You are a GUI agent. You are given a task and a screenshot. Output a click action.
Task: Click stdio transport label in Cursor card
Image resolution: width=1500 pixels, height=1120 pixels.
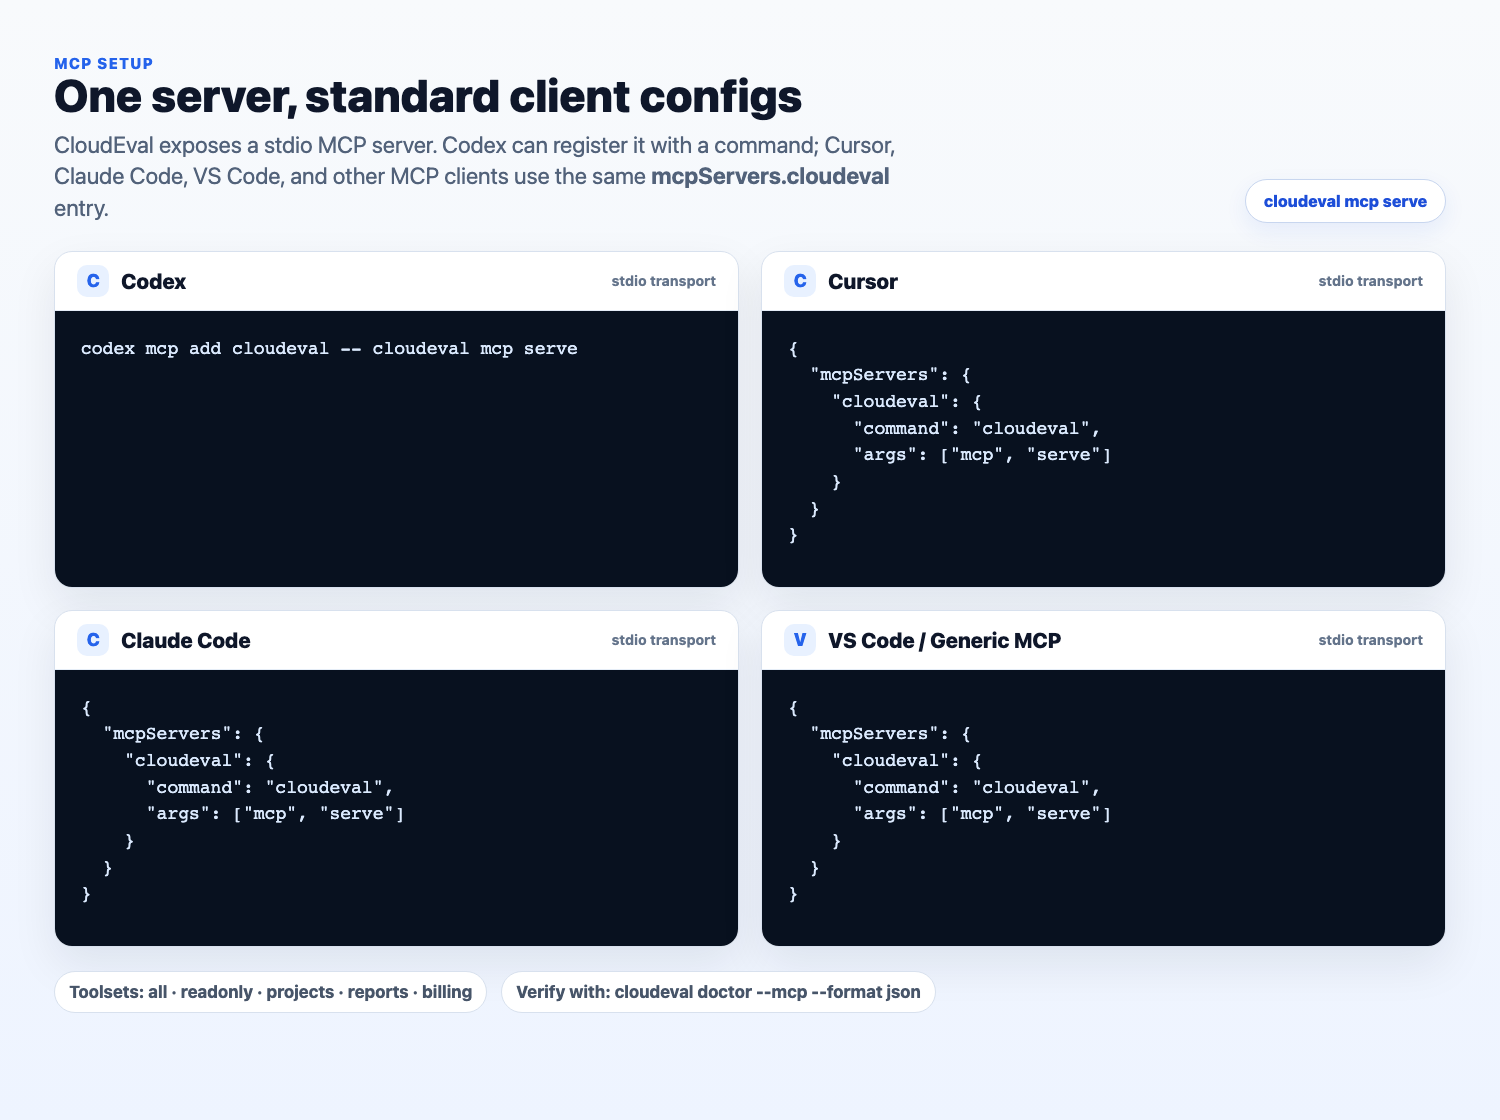1370,281
